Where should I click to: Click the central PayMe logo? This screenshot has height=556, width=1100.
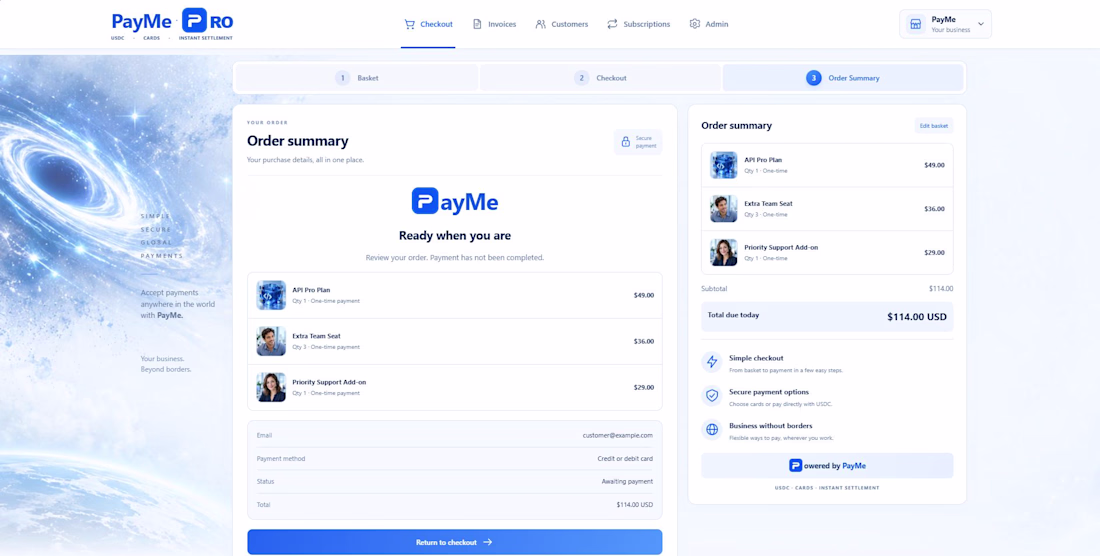pyautogui.click(x=455, y=201)
